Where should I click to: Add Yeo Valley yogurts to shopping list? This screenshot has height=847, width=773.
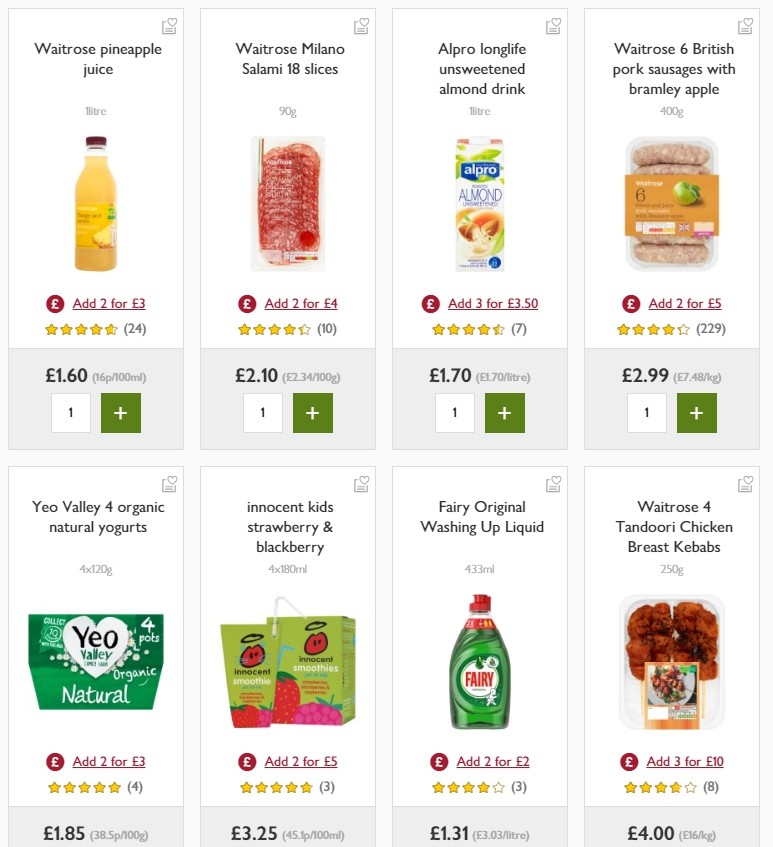169,483
